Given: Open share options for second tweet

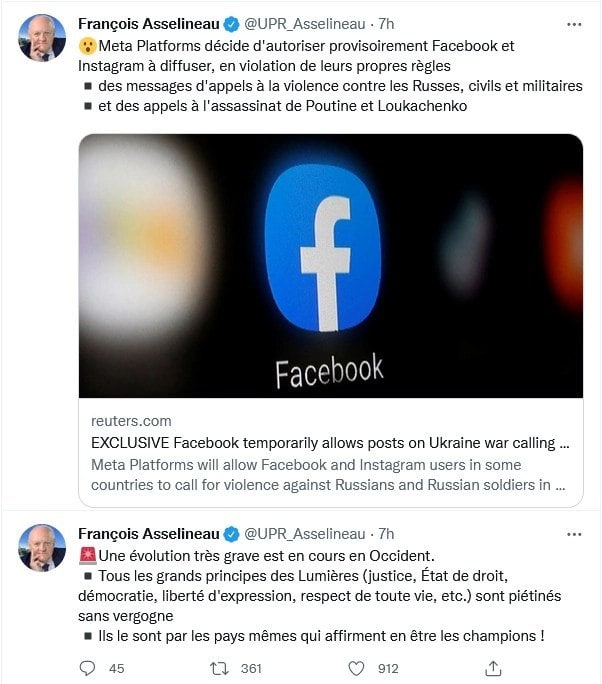Looking at the screenshot, I should 492,667.
